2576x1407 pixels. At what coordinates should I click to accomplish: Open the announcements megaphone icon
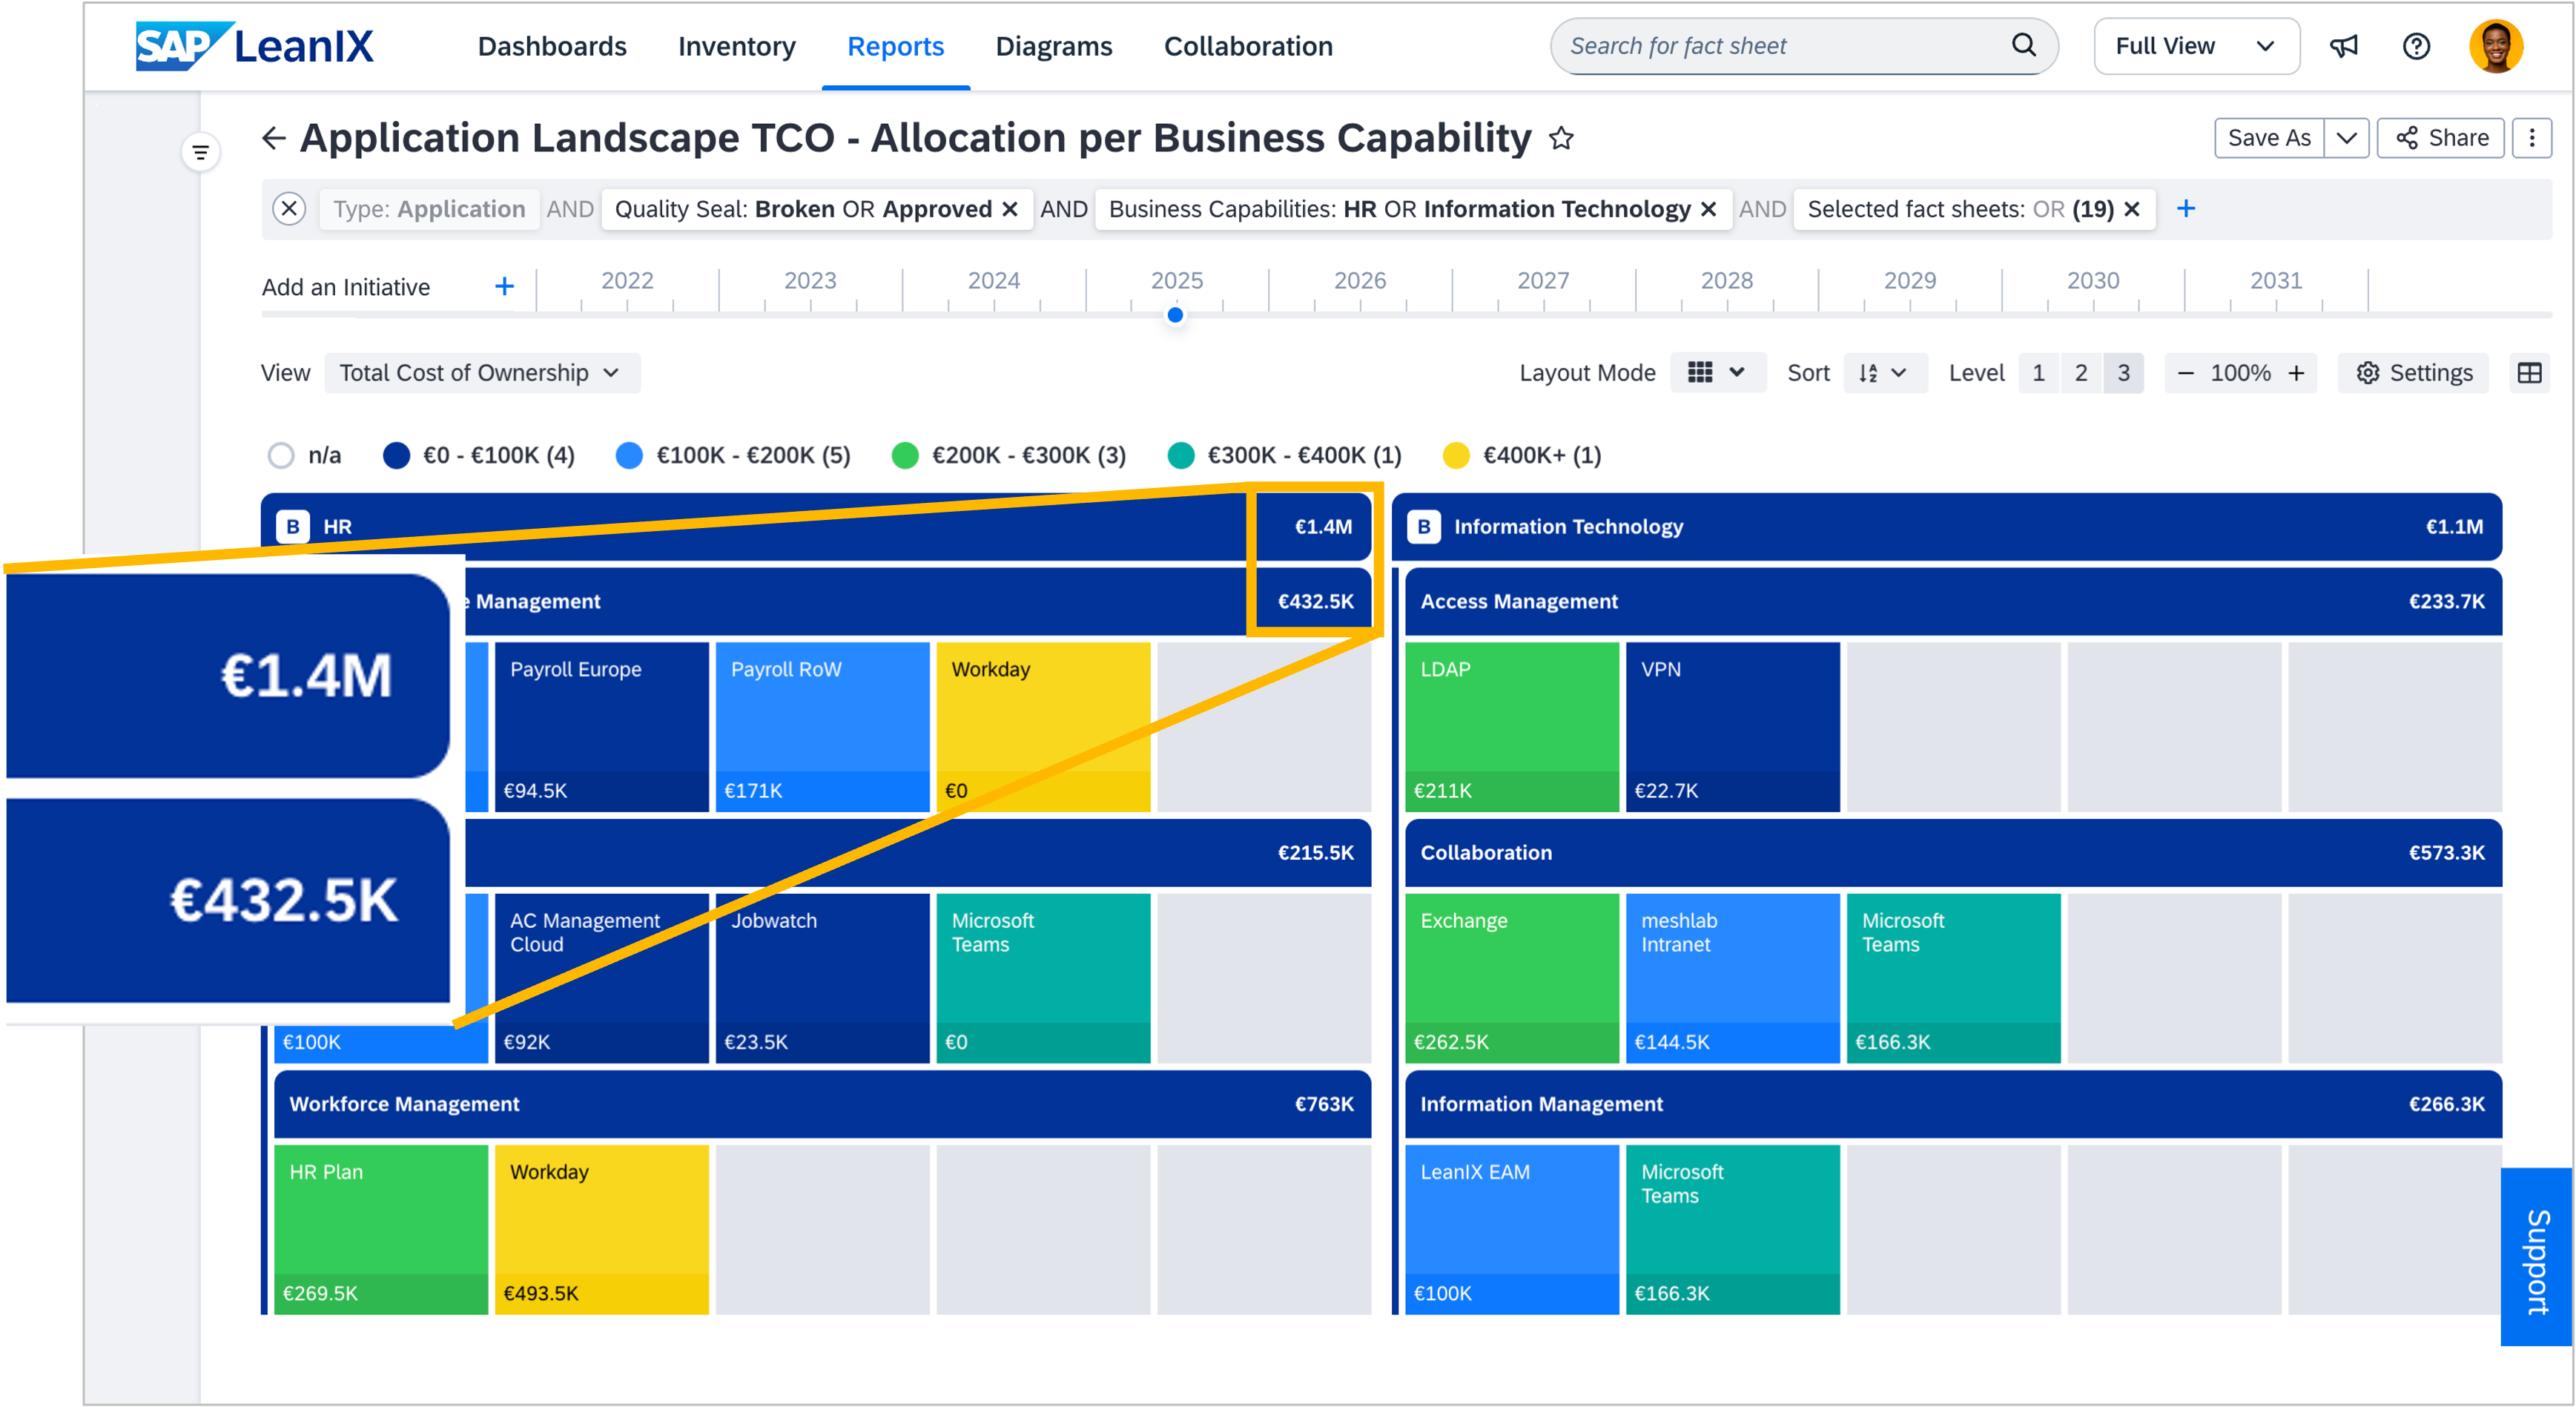tap(2343, 46)
